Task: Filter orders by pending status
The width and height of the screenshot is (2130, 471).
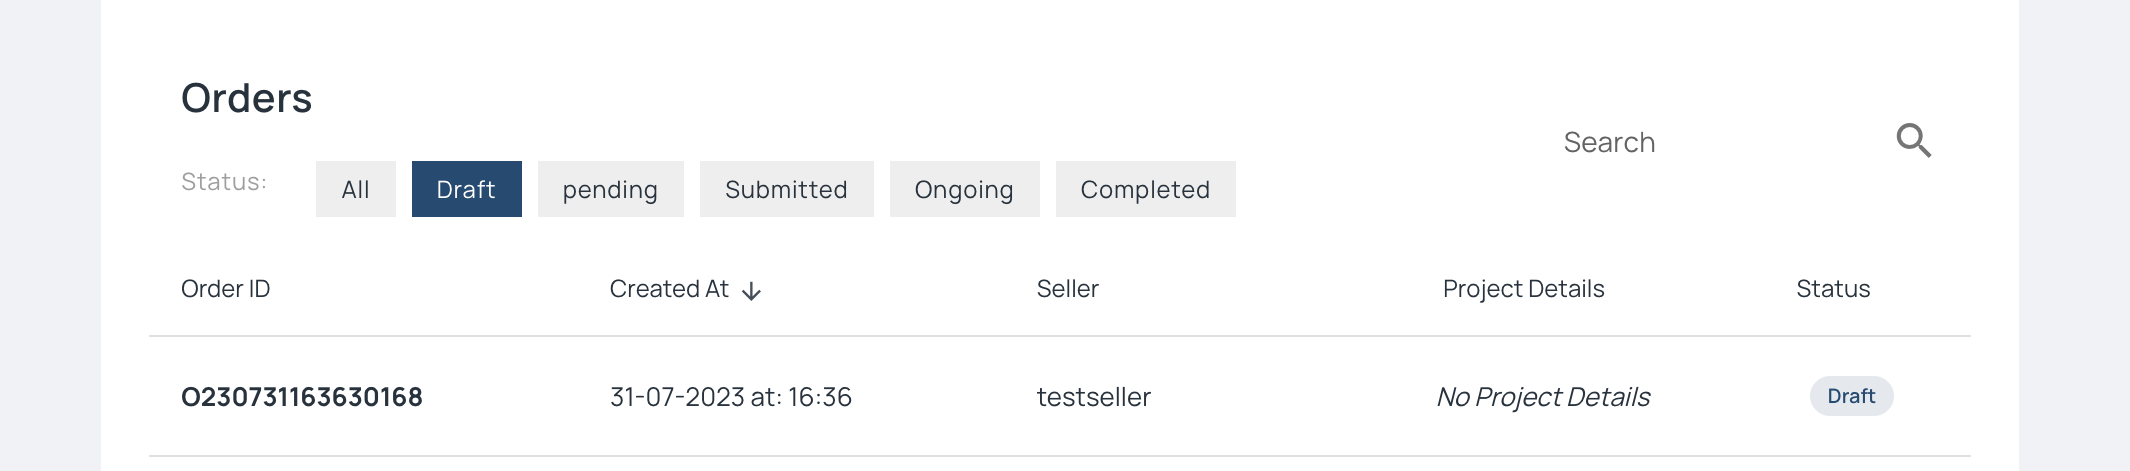Action: pyautogui.click(x=610, y=189)
